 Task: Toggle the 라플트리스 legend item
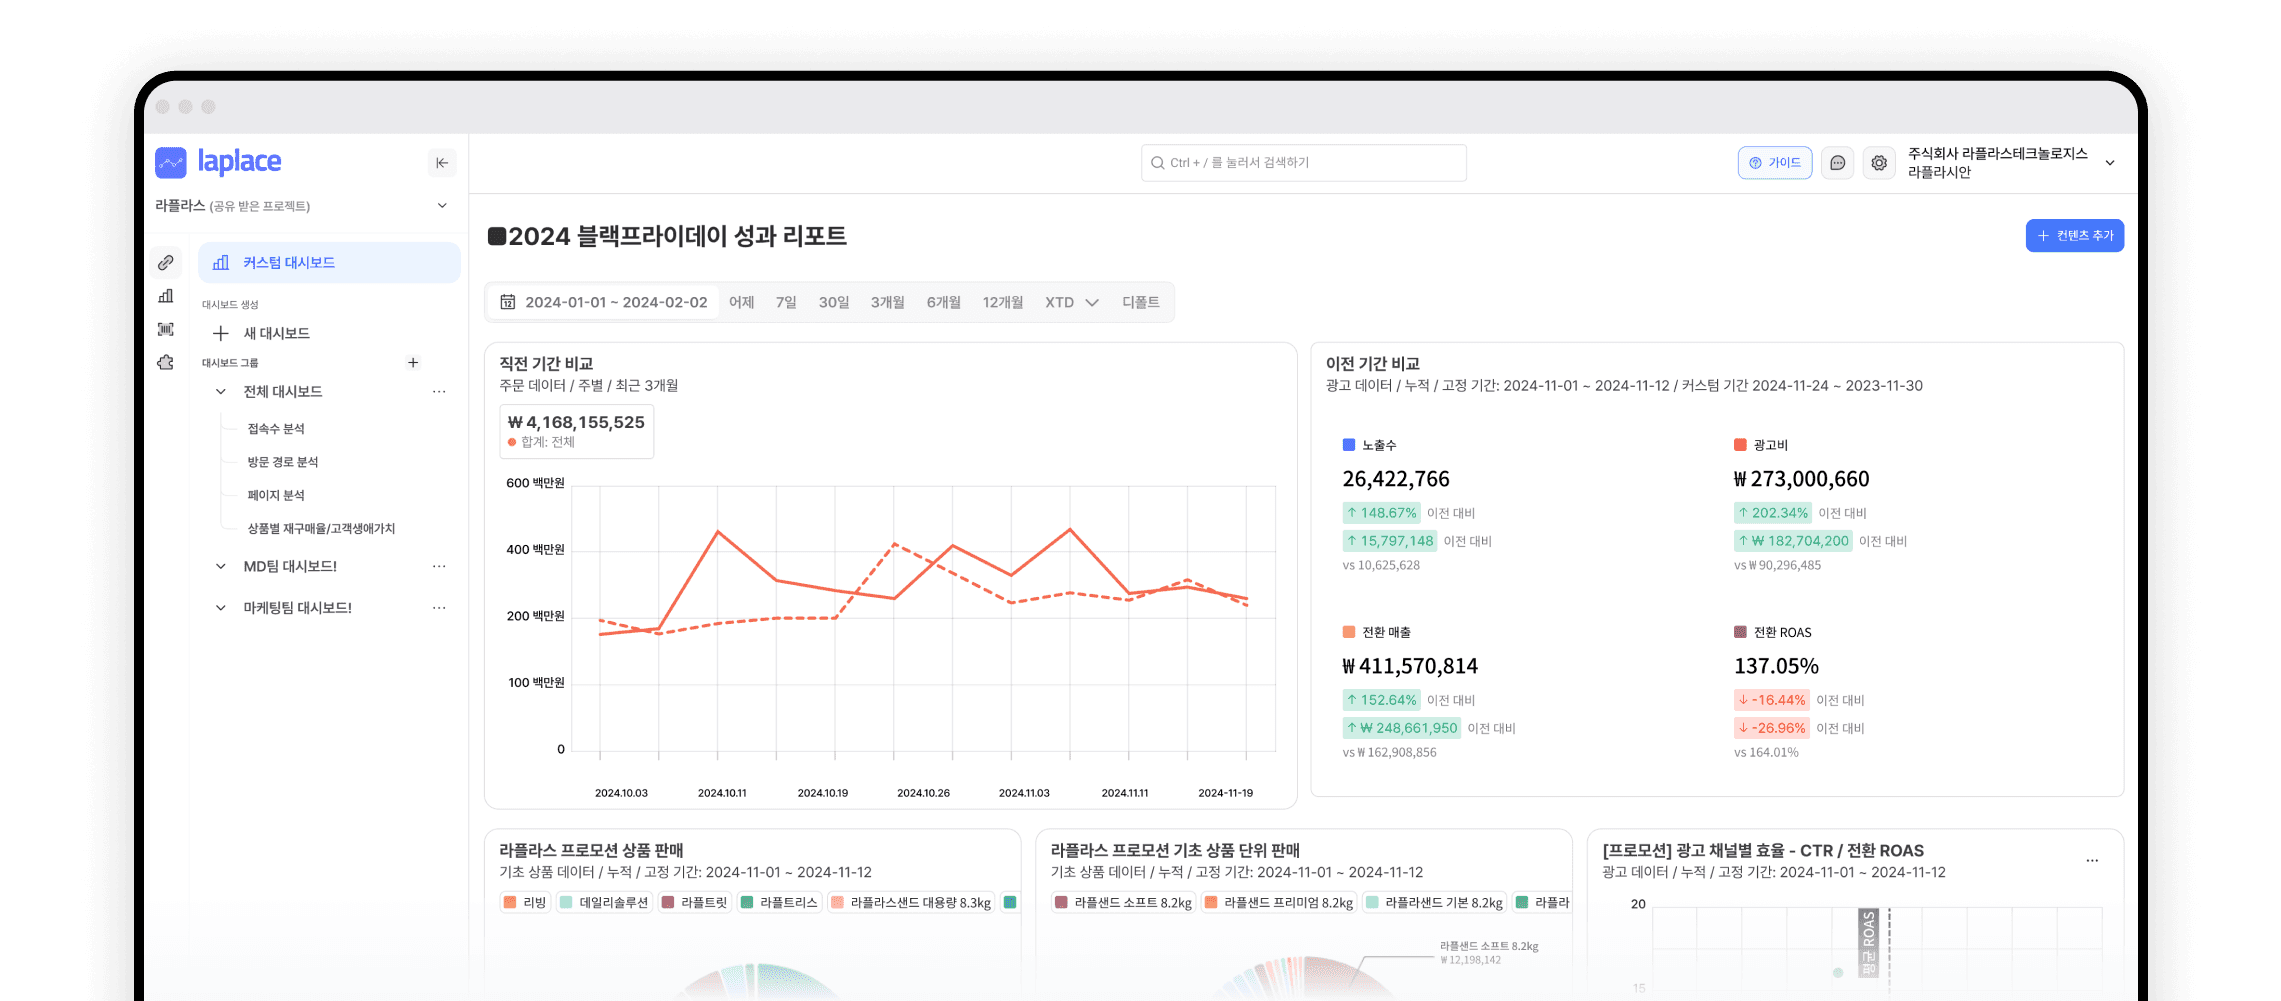click(780, 902)
